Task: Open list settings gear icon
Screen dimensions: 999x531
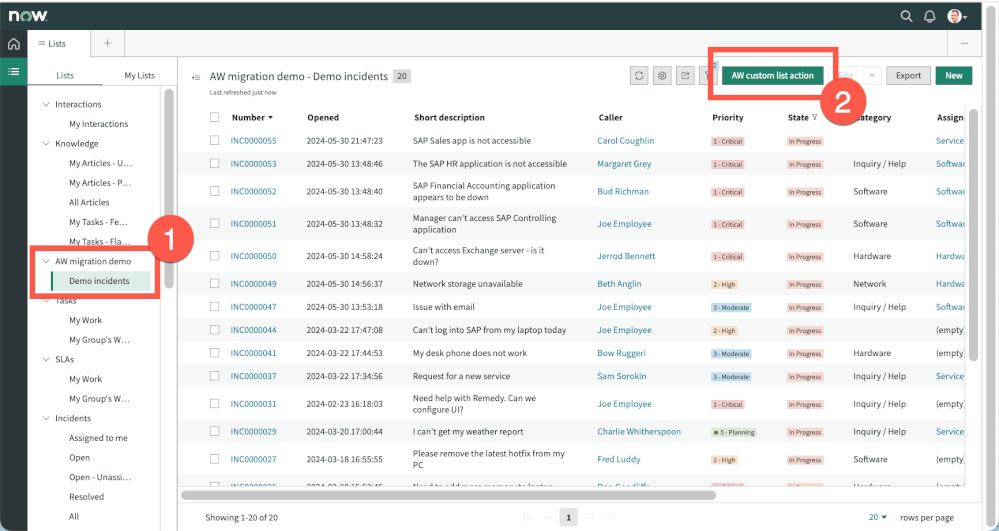Action: [662, 75]
